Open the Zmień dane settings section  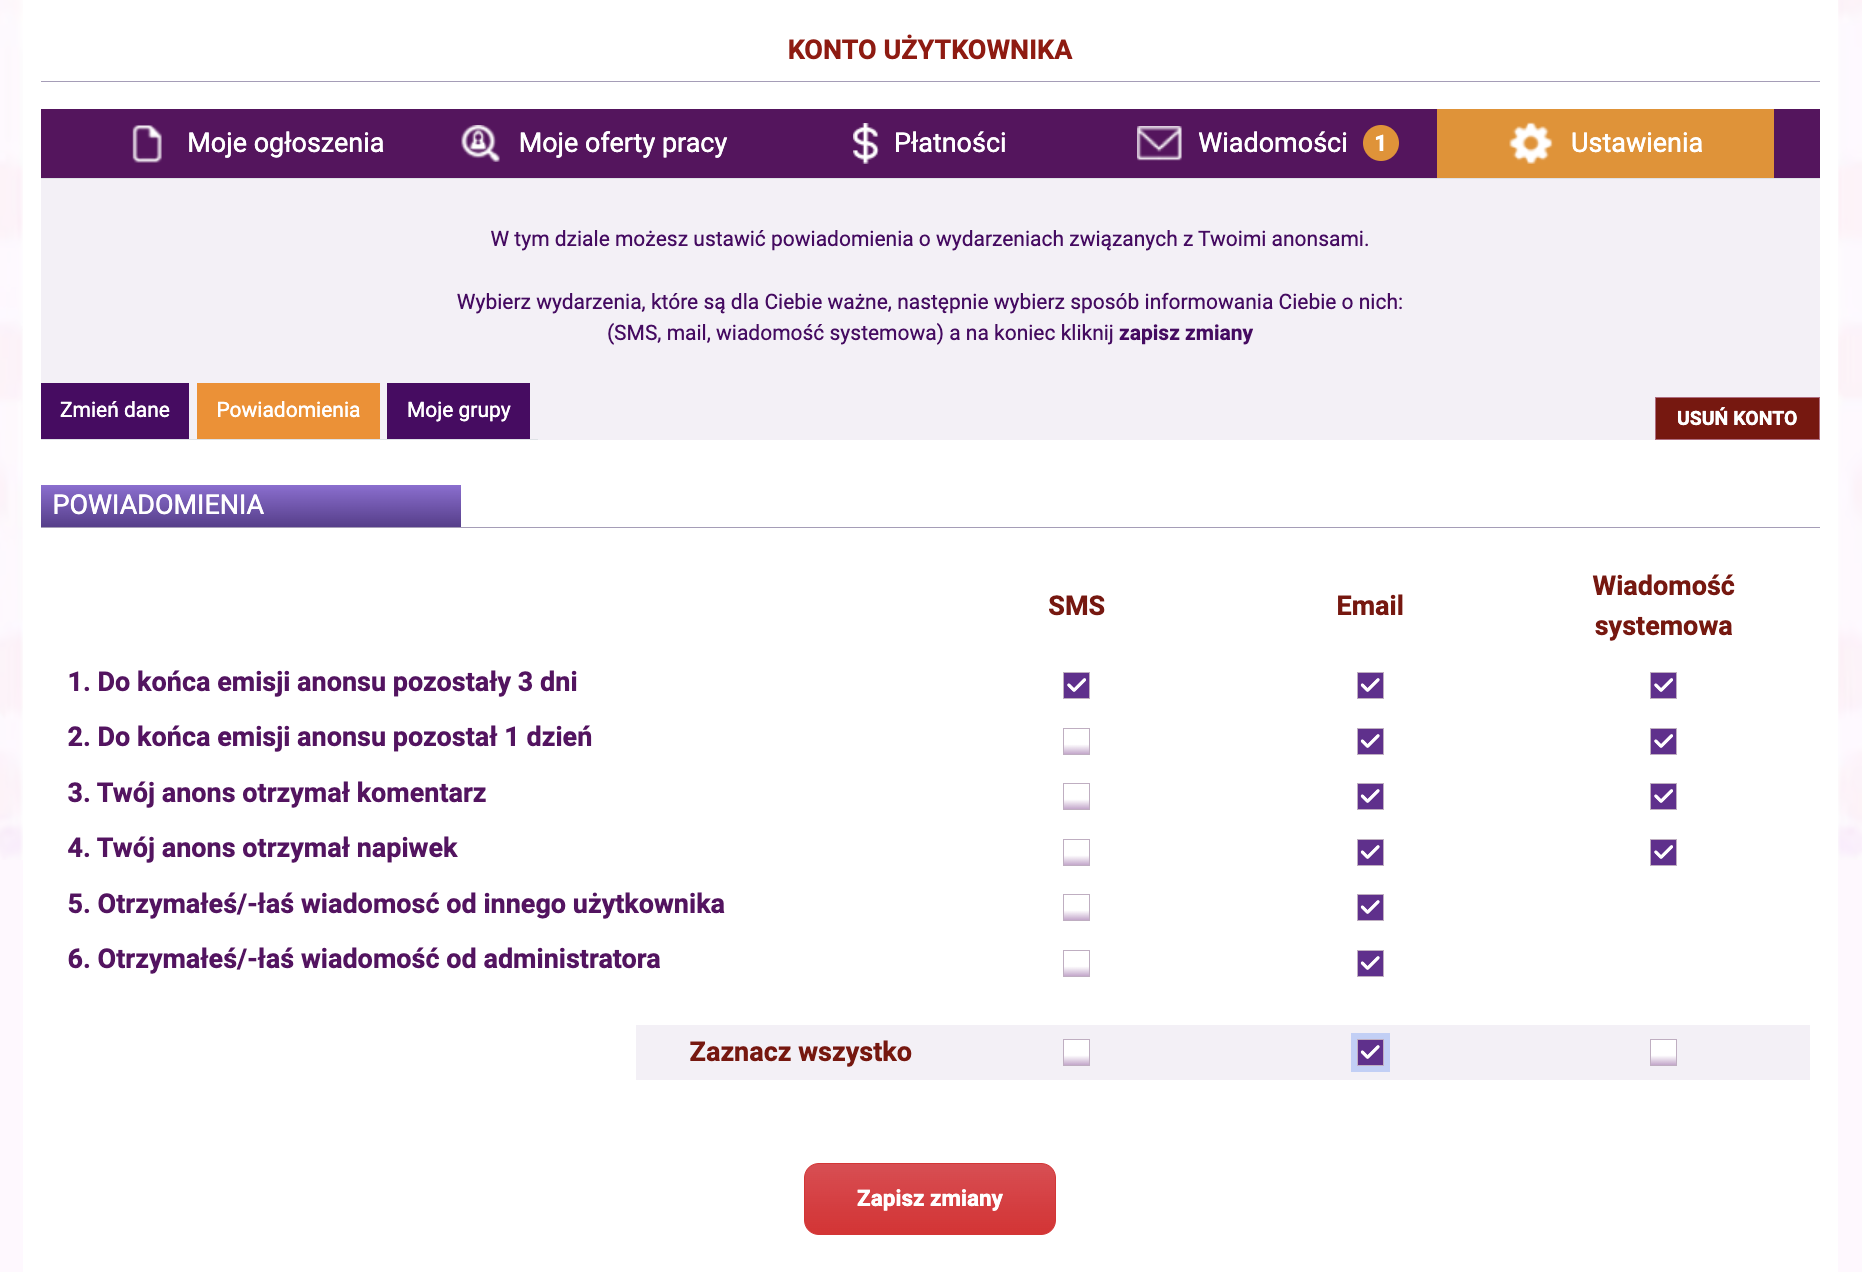(115, 410)
